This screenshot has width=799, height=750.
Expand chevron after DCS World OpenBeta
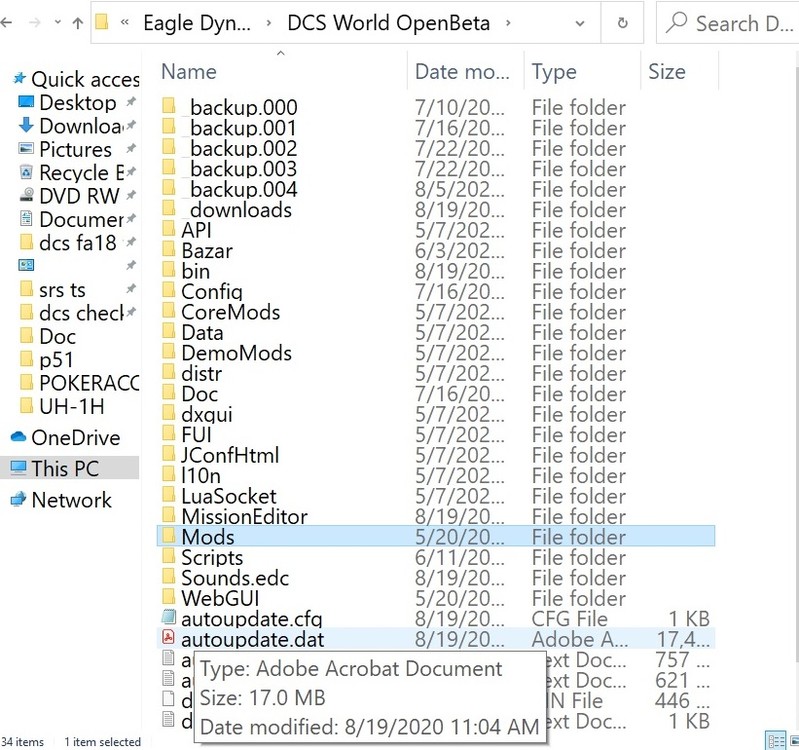point(508,23)
